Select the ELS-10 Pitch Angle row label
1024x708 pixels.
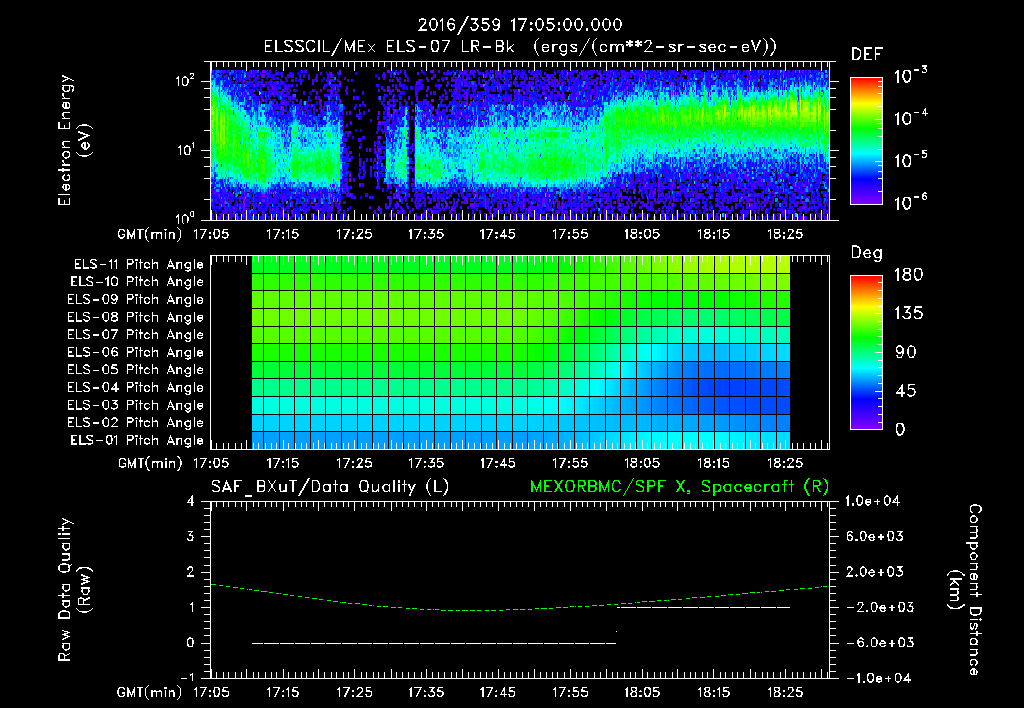tap(137, 282)
